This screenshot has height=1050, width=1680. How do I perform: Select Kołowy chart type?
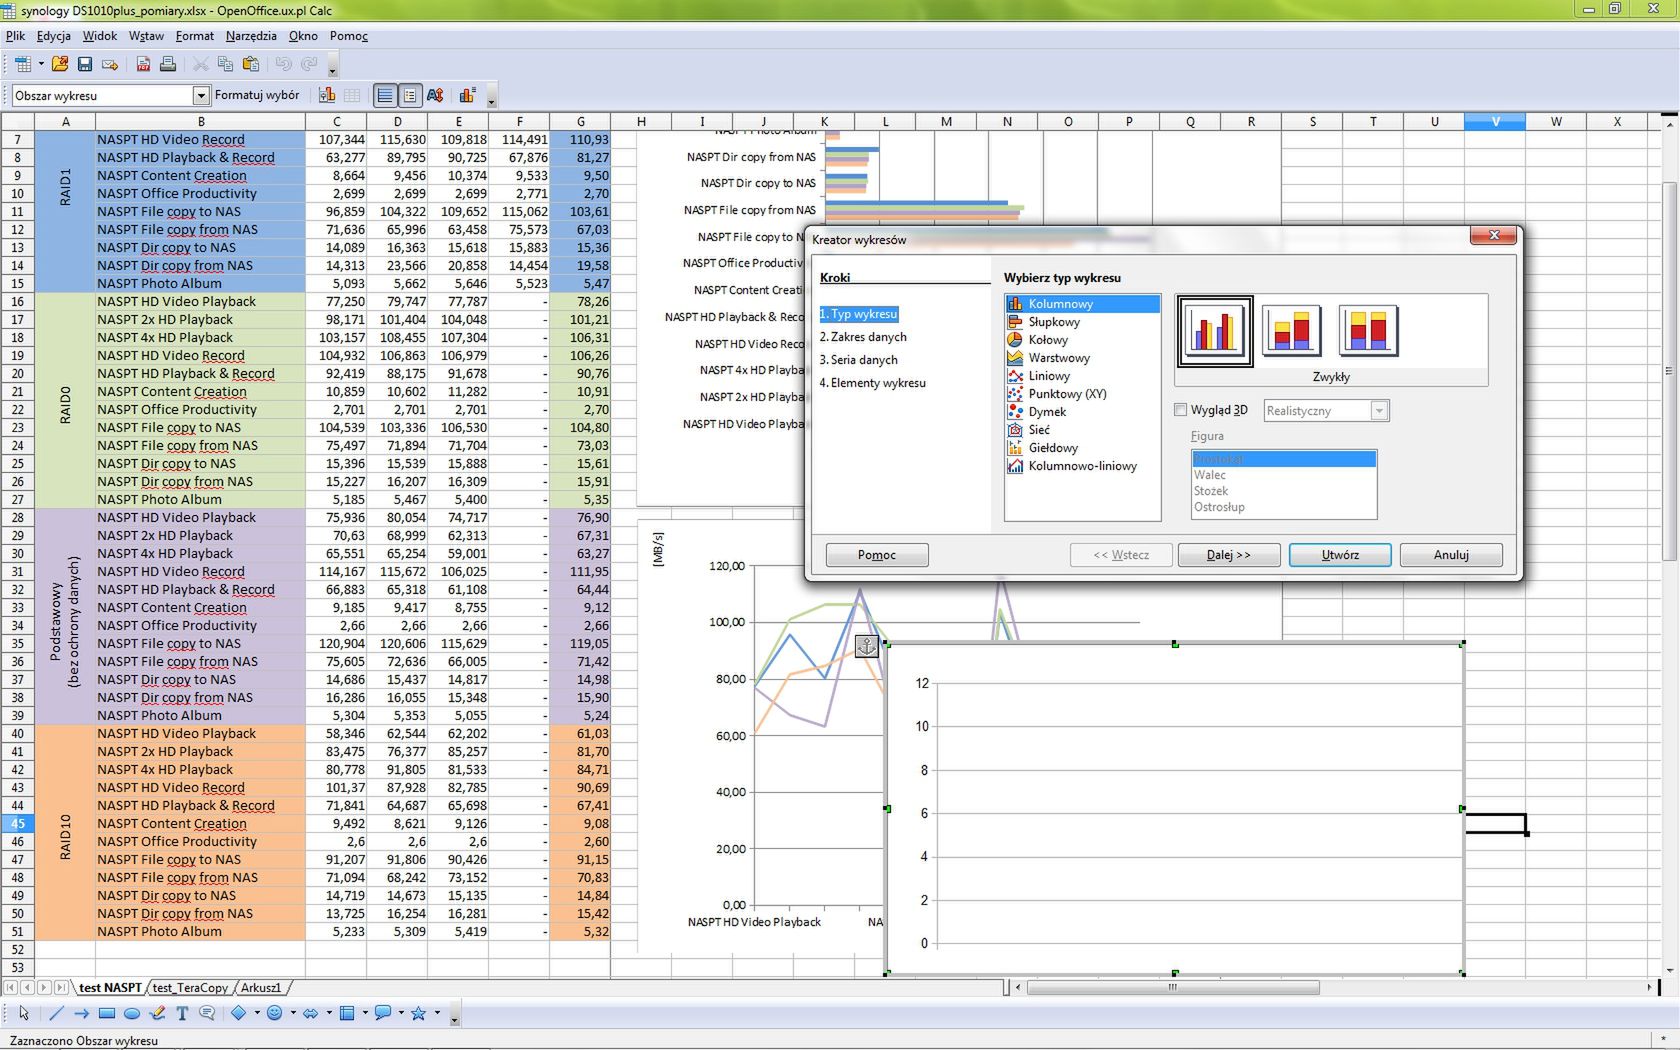tap(1048, 340)
